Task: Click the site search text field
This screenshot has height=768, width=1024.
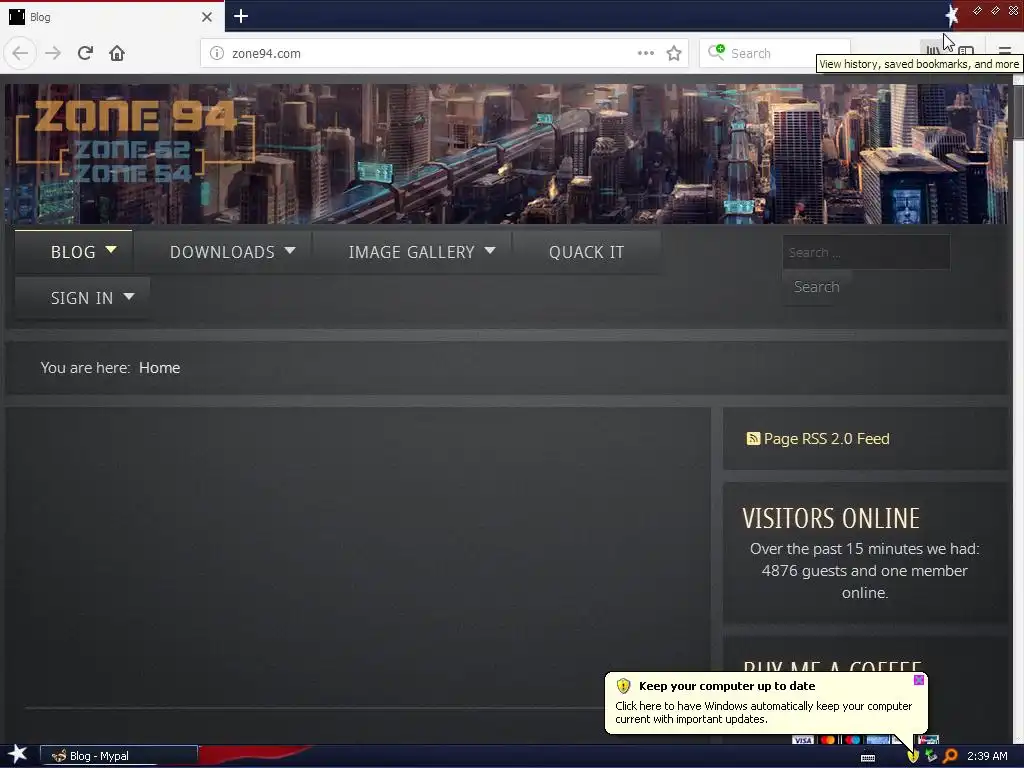Action: coord(866,252)
